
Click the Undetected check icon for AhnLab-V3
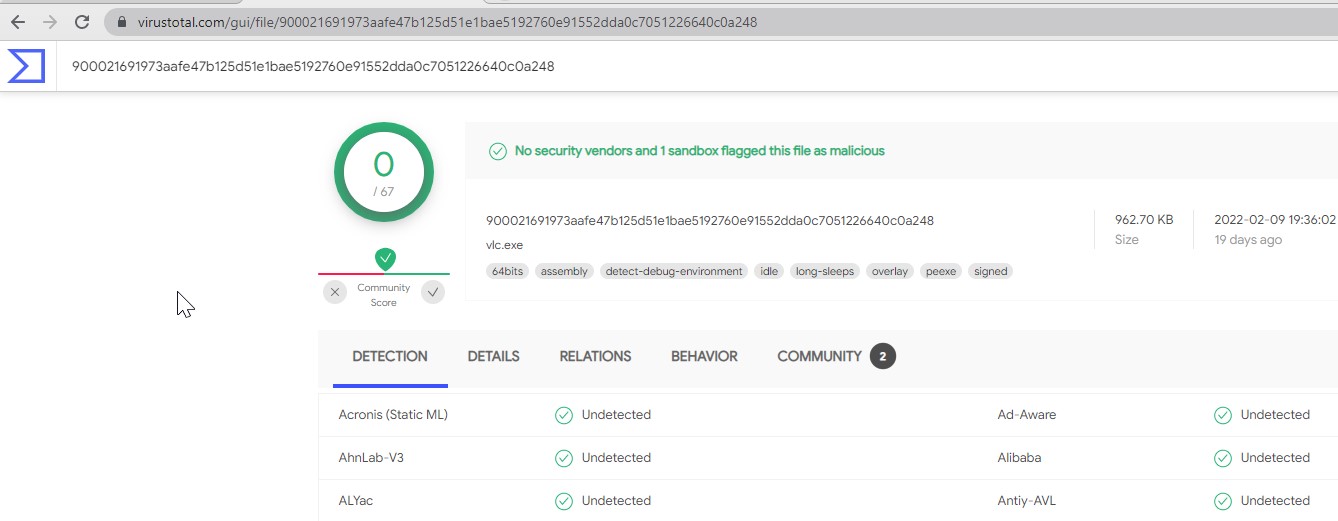point(564,458)
